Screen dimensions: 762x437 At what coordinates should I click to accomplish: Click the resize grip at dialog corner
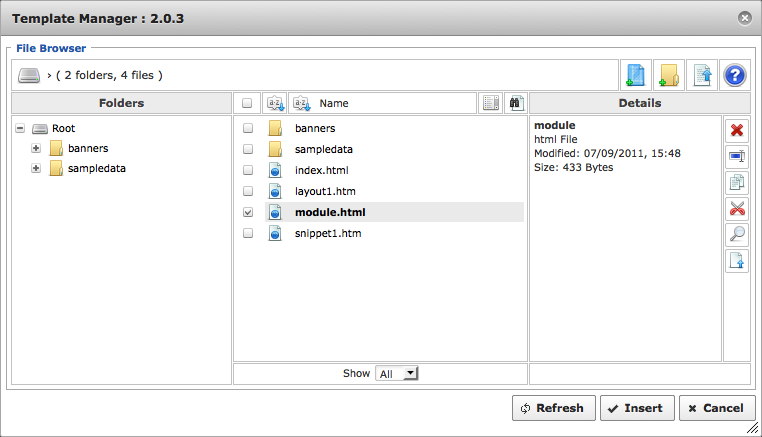click(x=753, y=428)
